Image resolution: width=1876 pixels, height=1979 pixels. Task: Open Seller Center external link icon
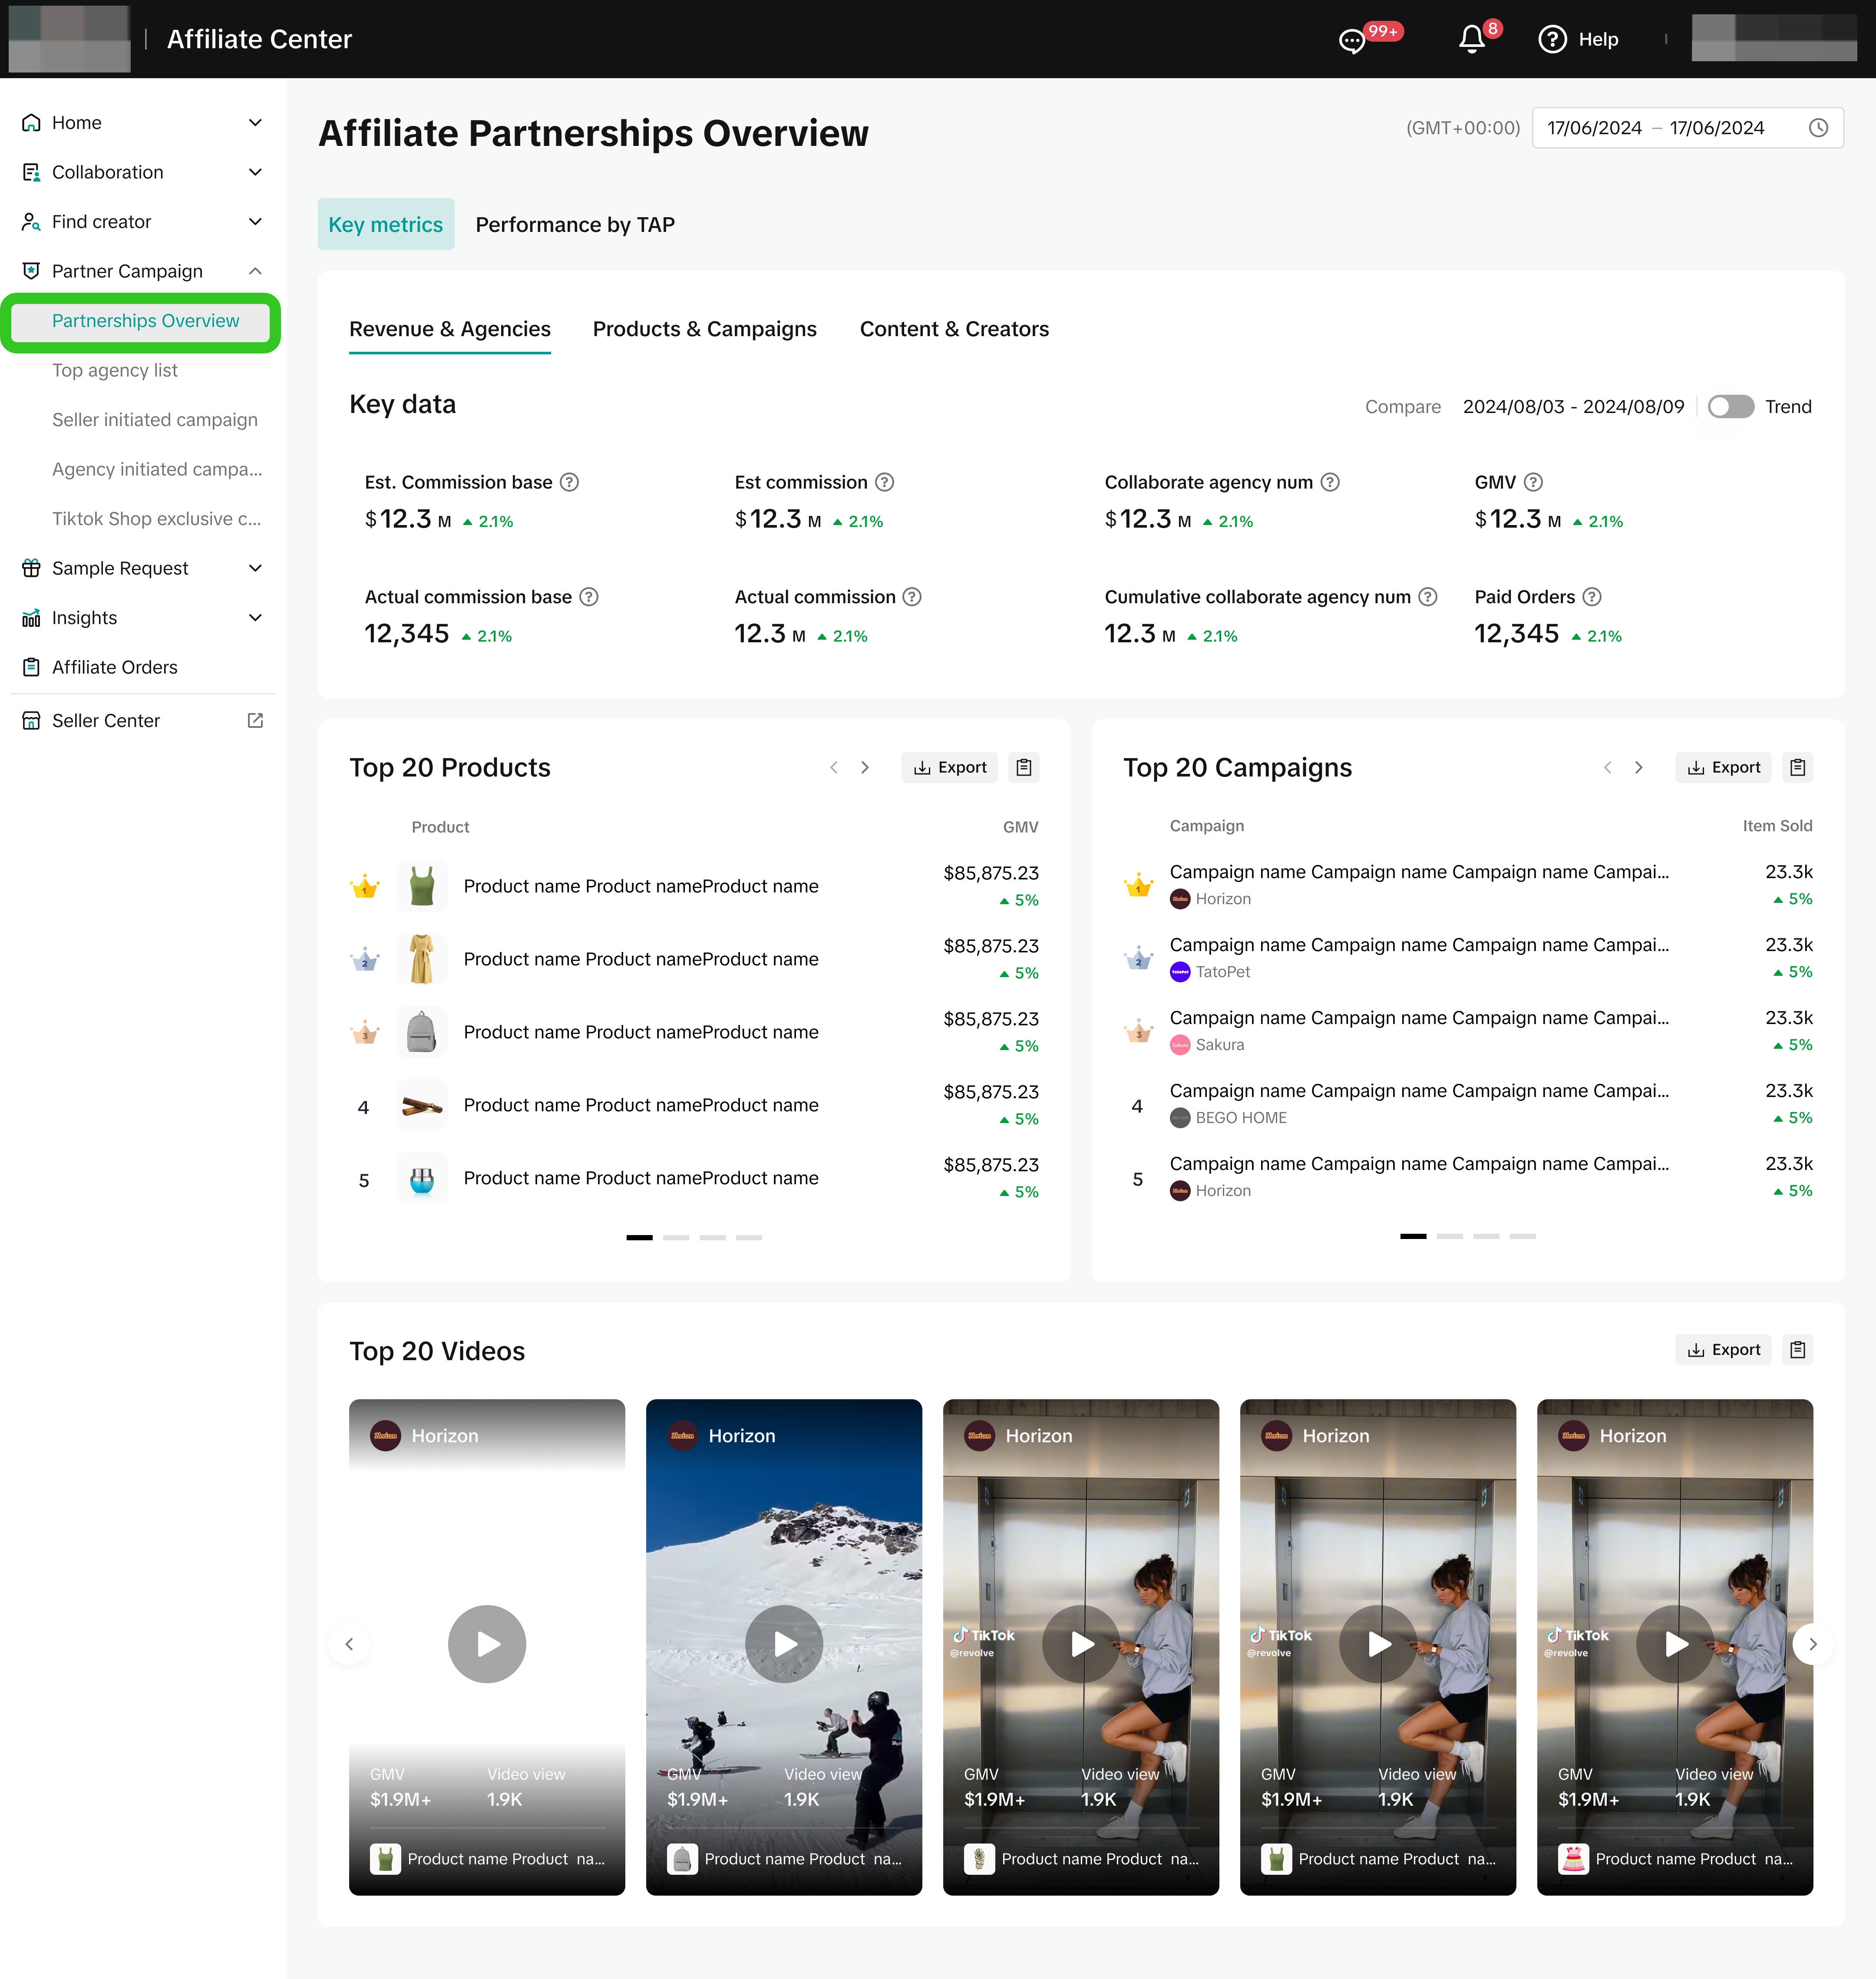pos(255,720)
